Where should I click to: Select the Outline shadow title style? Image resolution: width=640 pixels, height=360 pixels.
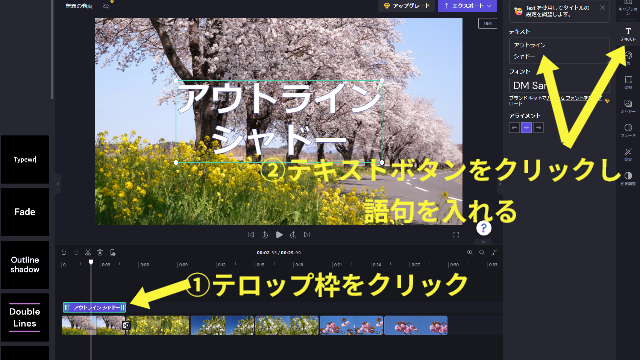(25, 264)
